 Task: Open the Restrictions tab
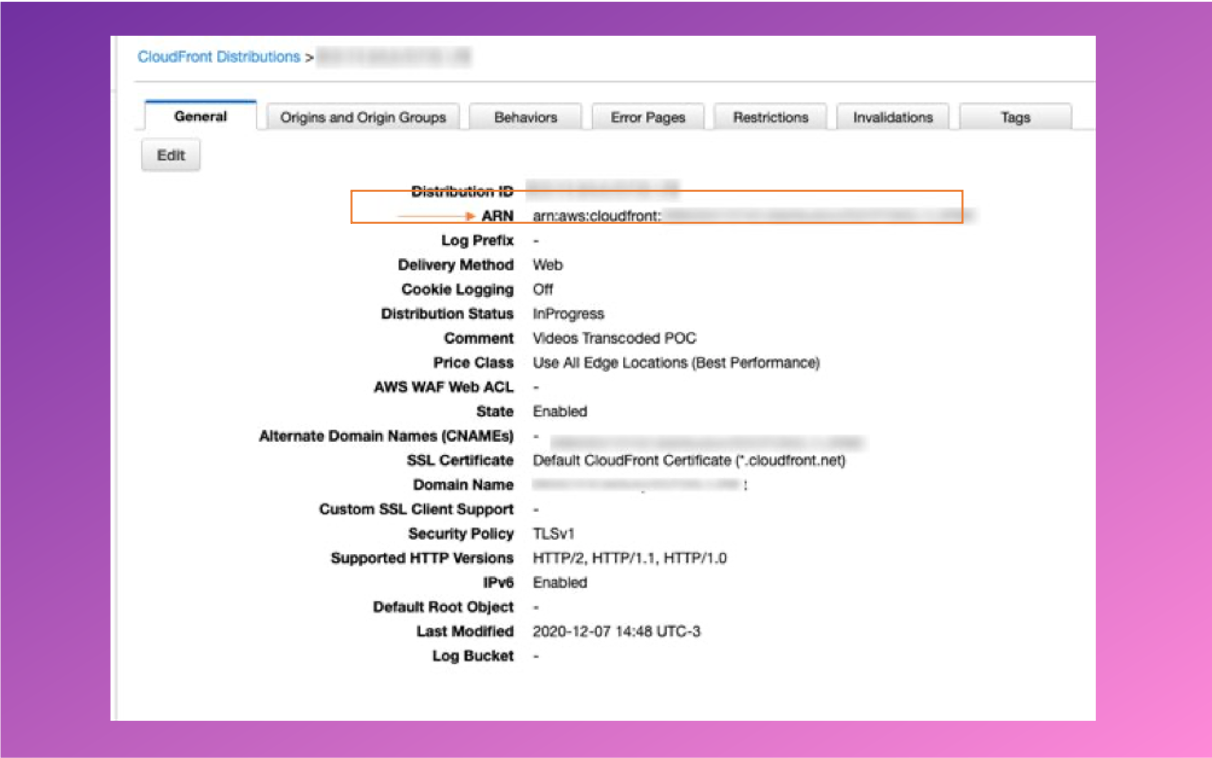770,117
